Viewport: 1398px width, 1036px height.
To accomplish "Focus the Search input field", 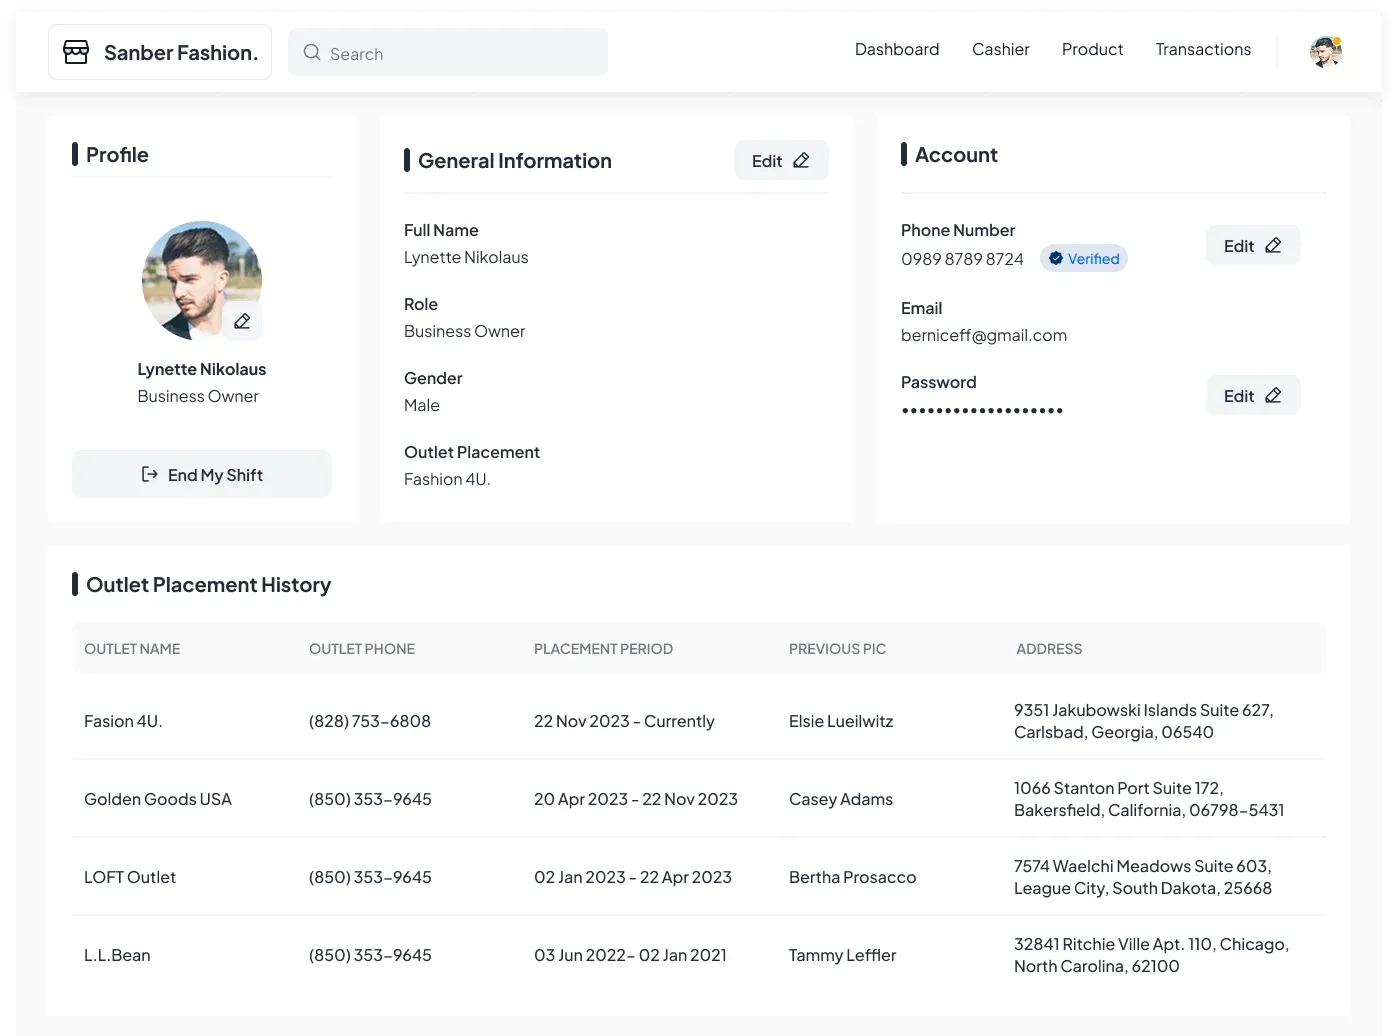I will click(x=448, y=52).
